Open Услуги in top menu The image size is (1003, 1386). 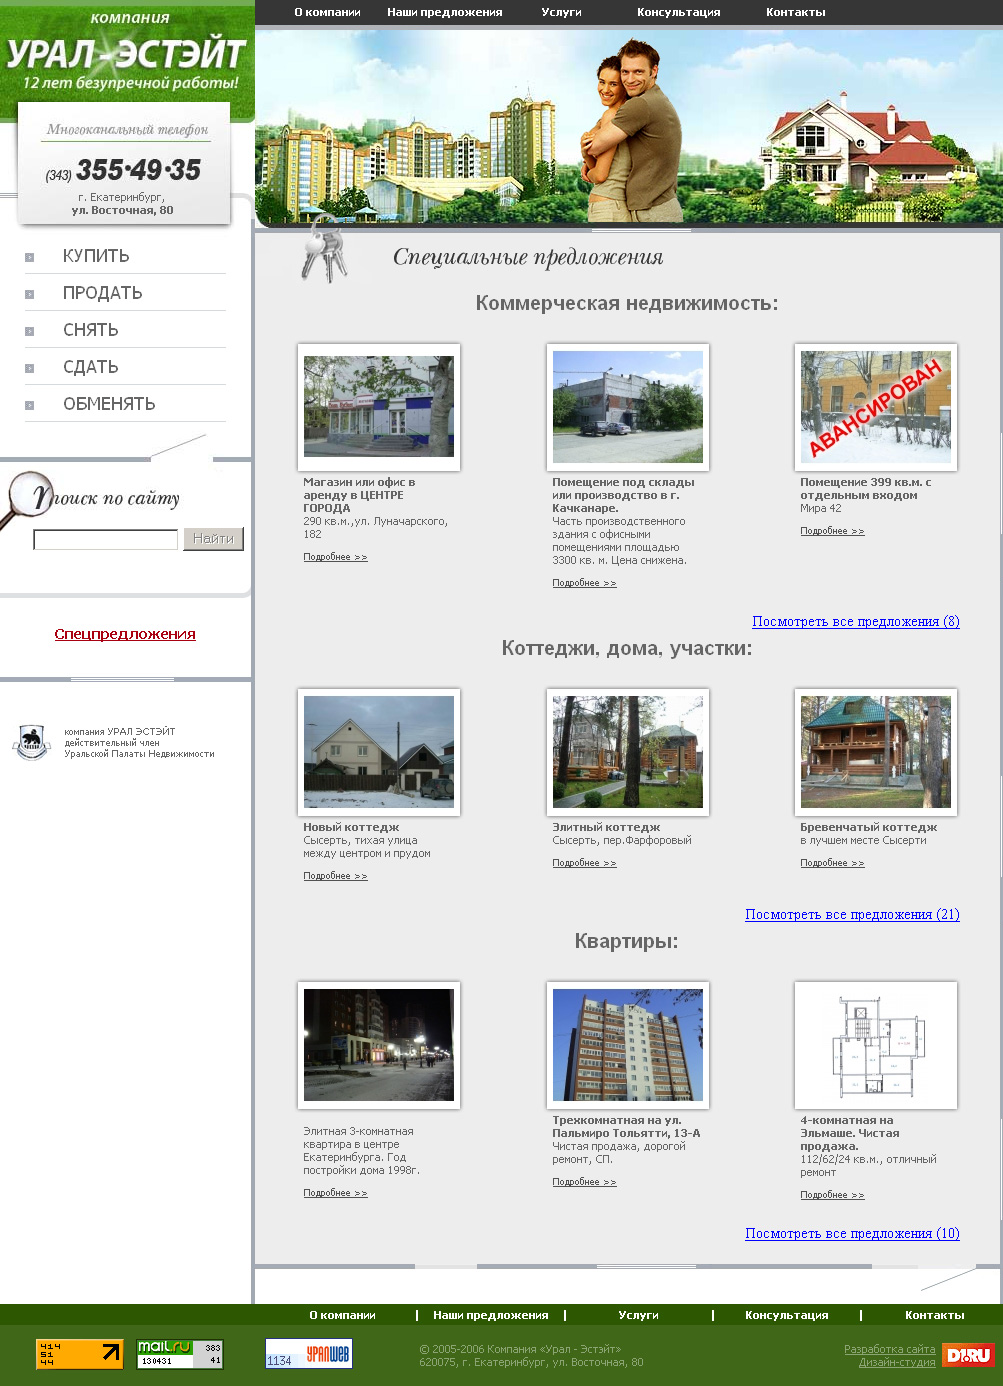tap(561, 12)
